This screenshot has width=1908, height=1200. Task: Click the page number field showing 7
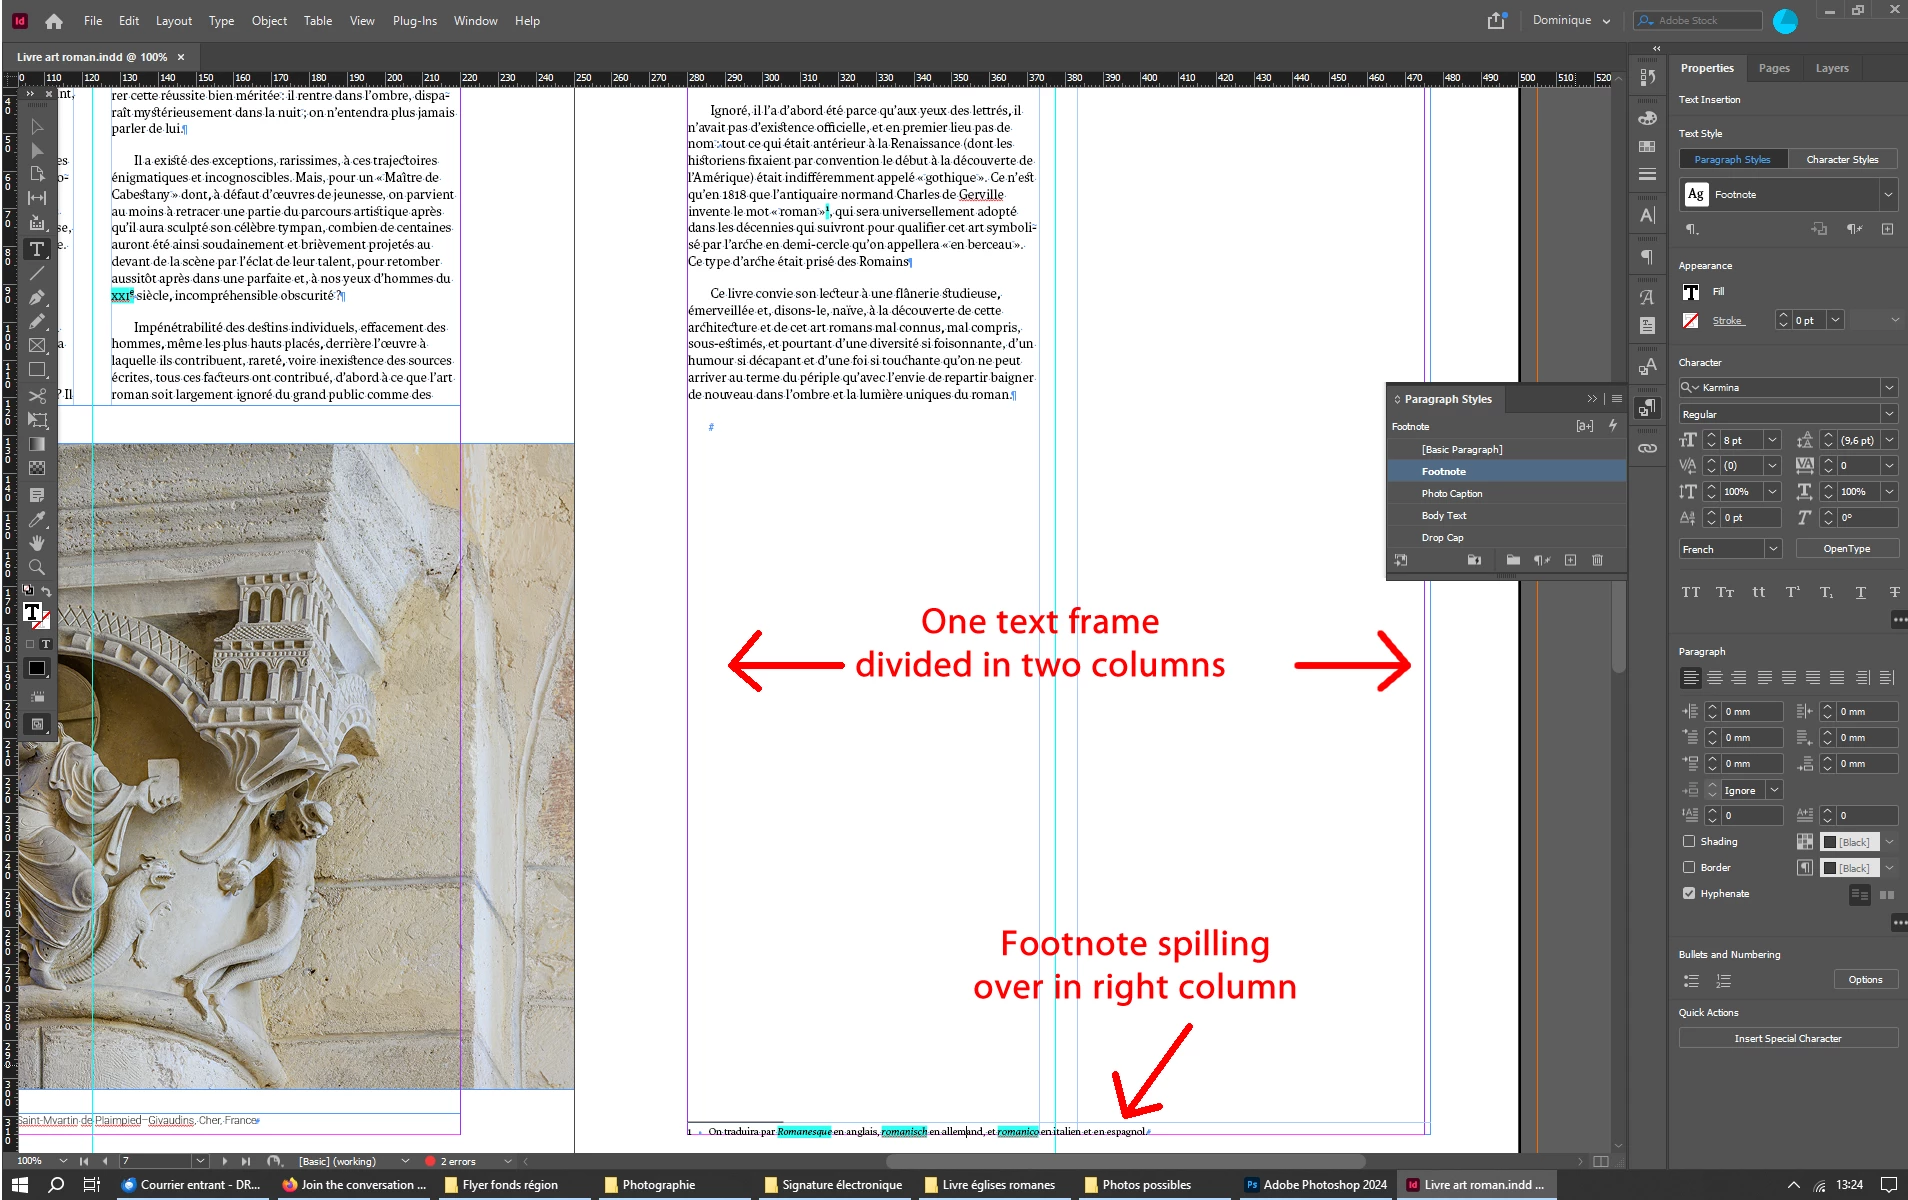[155, 1161]
